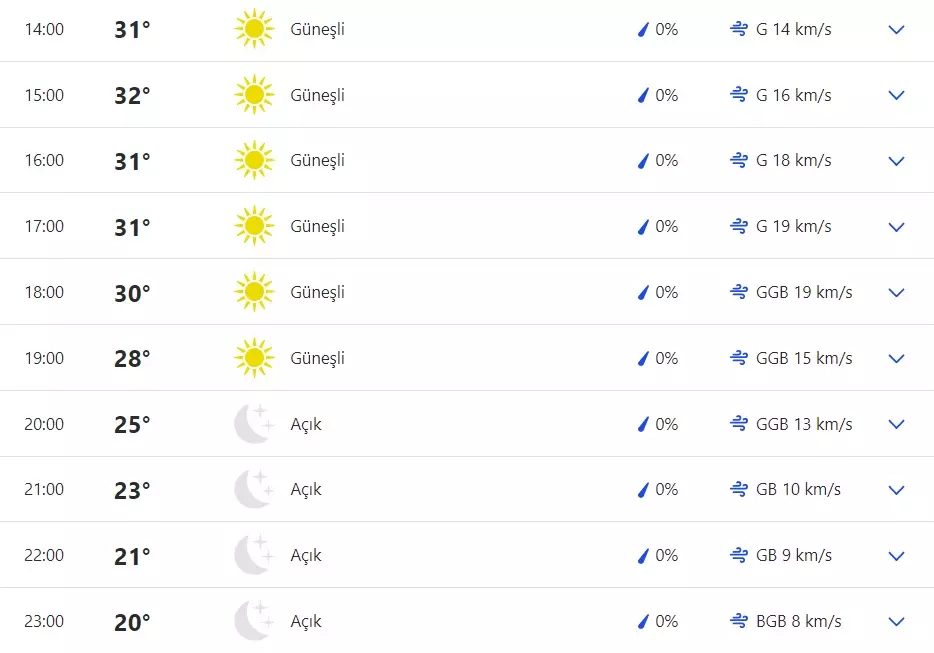
Task: Click the GGB 15 km/s wind text
Action: point(804,358)
